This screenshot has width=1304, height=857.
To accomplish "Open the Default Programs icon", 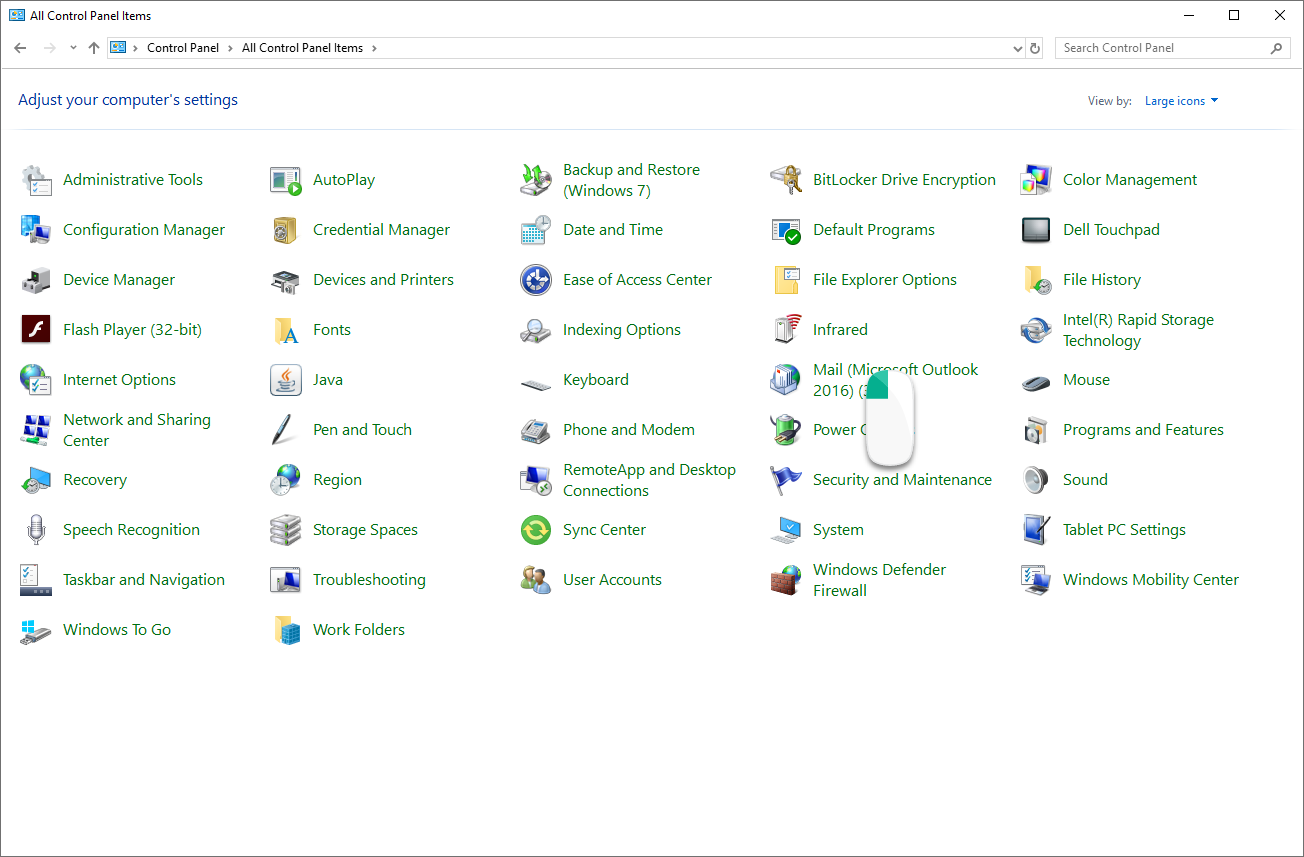I will point(786,230).
